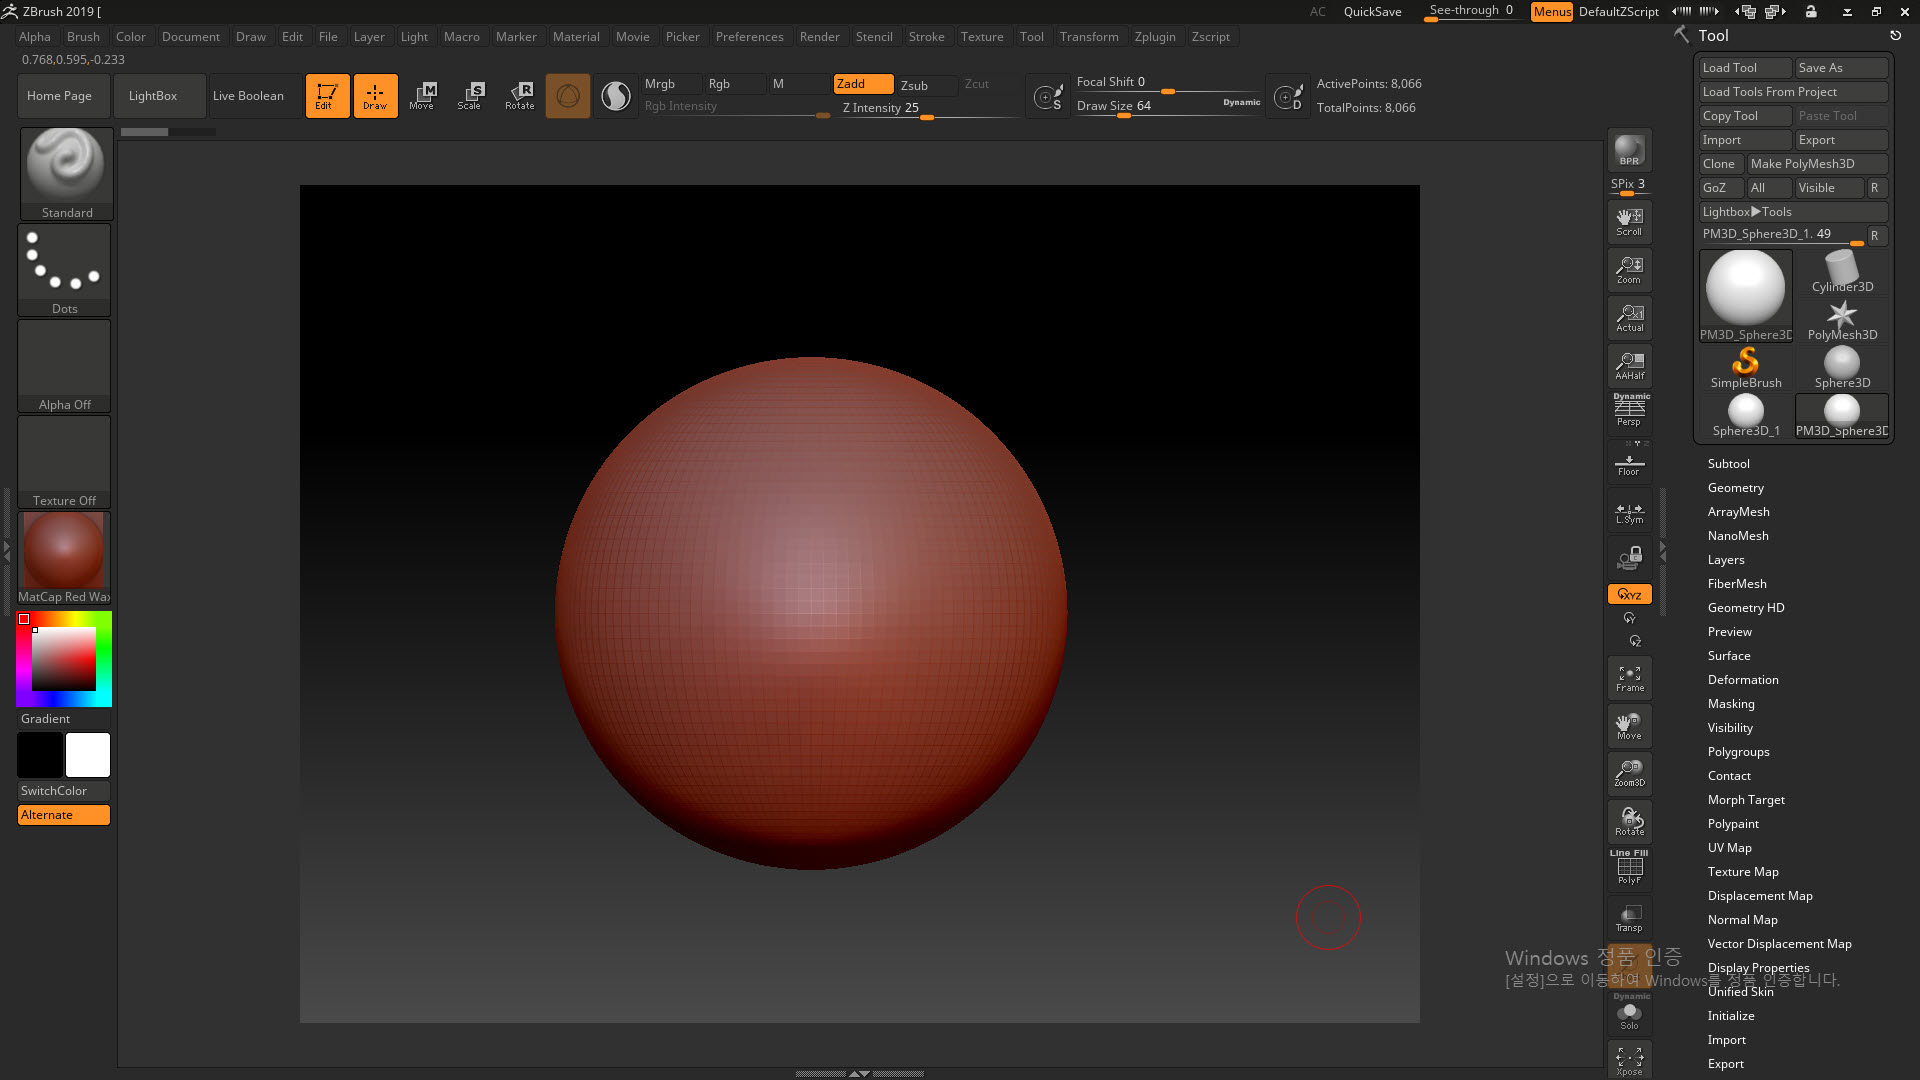Toggle Transp transparency mode
1920x1080 pixels.
tap(1629, 918)
